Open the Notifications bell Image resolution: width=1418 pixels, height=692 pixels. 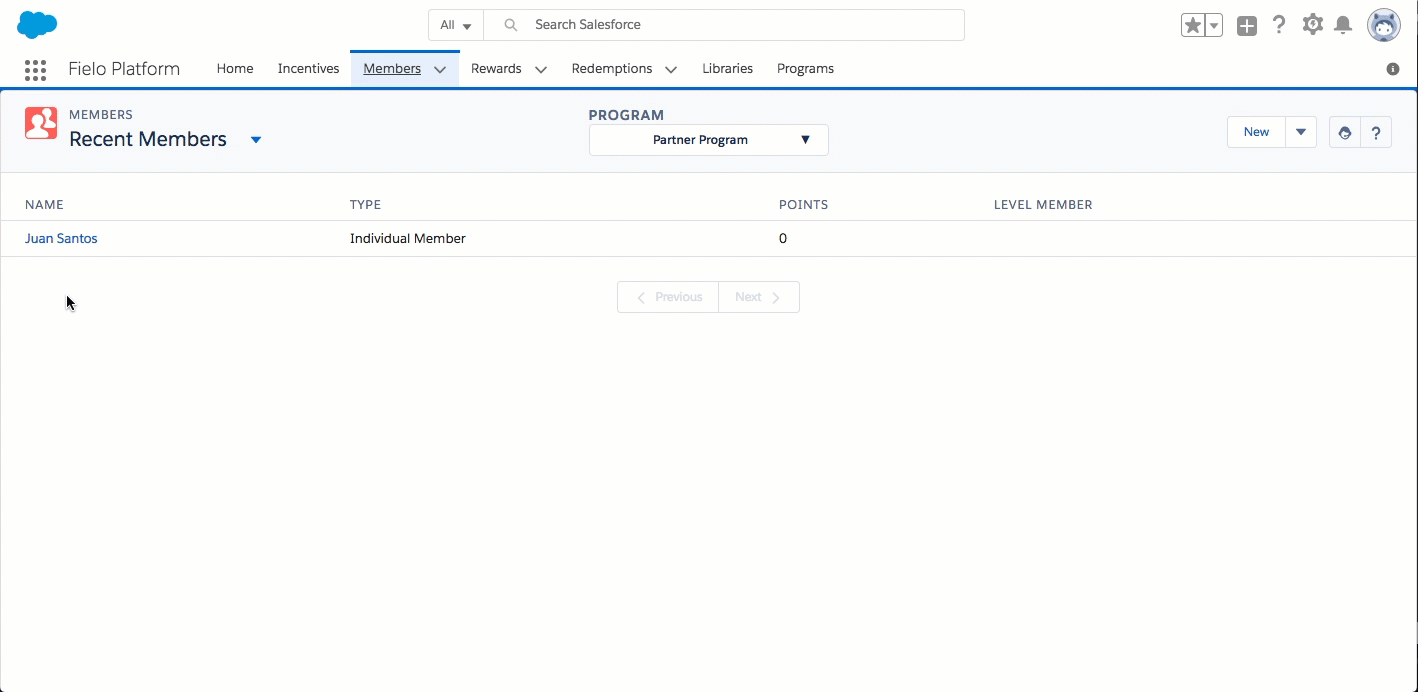1343,25
